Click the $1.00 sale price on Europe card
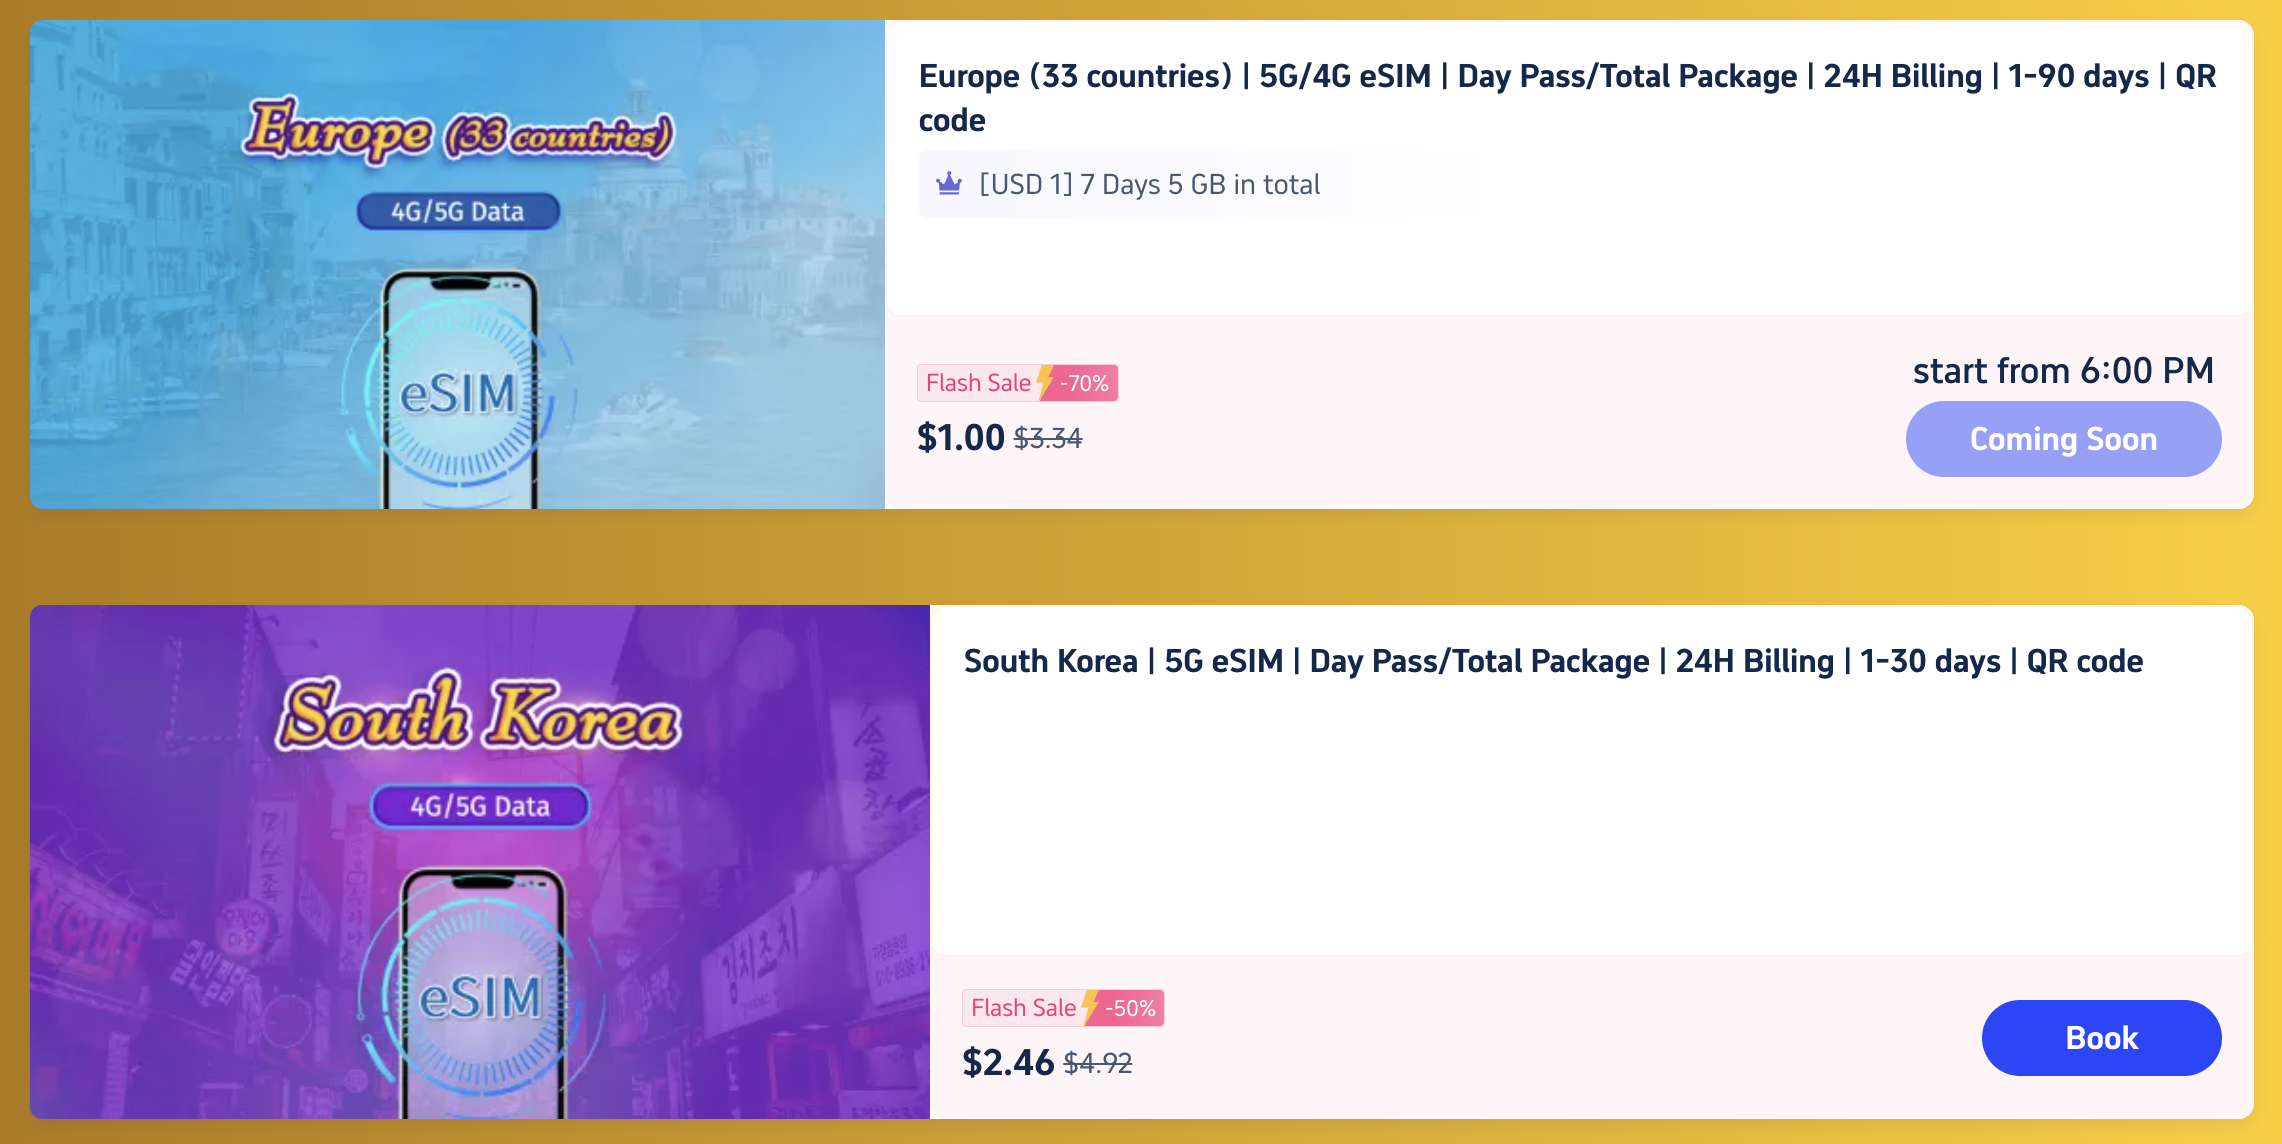 click(960, 438)
